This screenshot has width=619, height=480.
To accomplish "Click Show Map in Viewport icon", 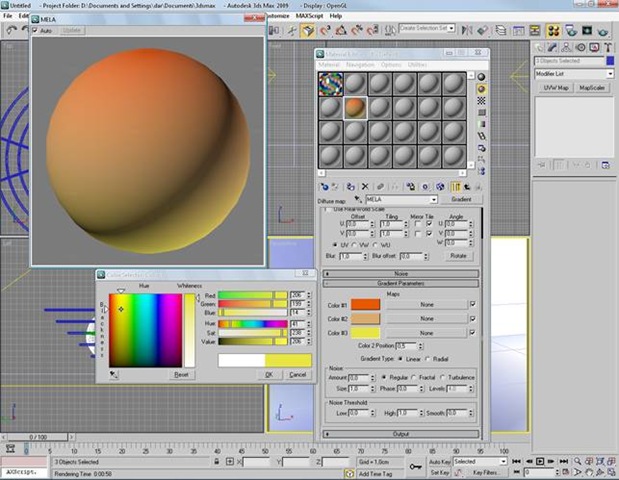I will (439, 186).
